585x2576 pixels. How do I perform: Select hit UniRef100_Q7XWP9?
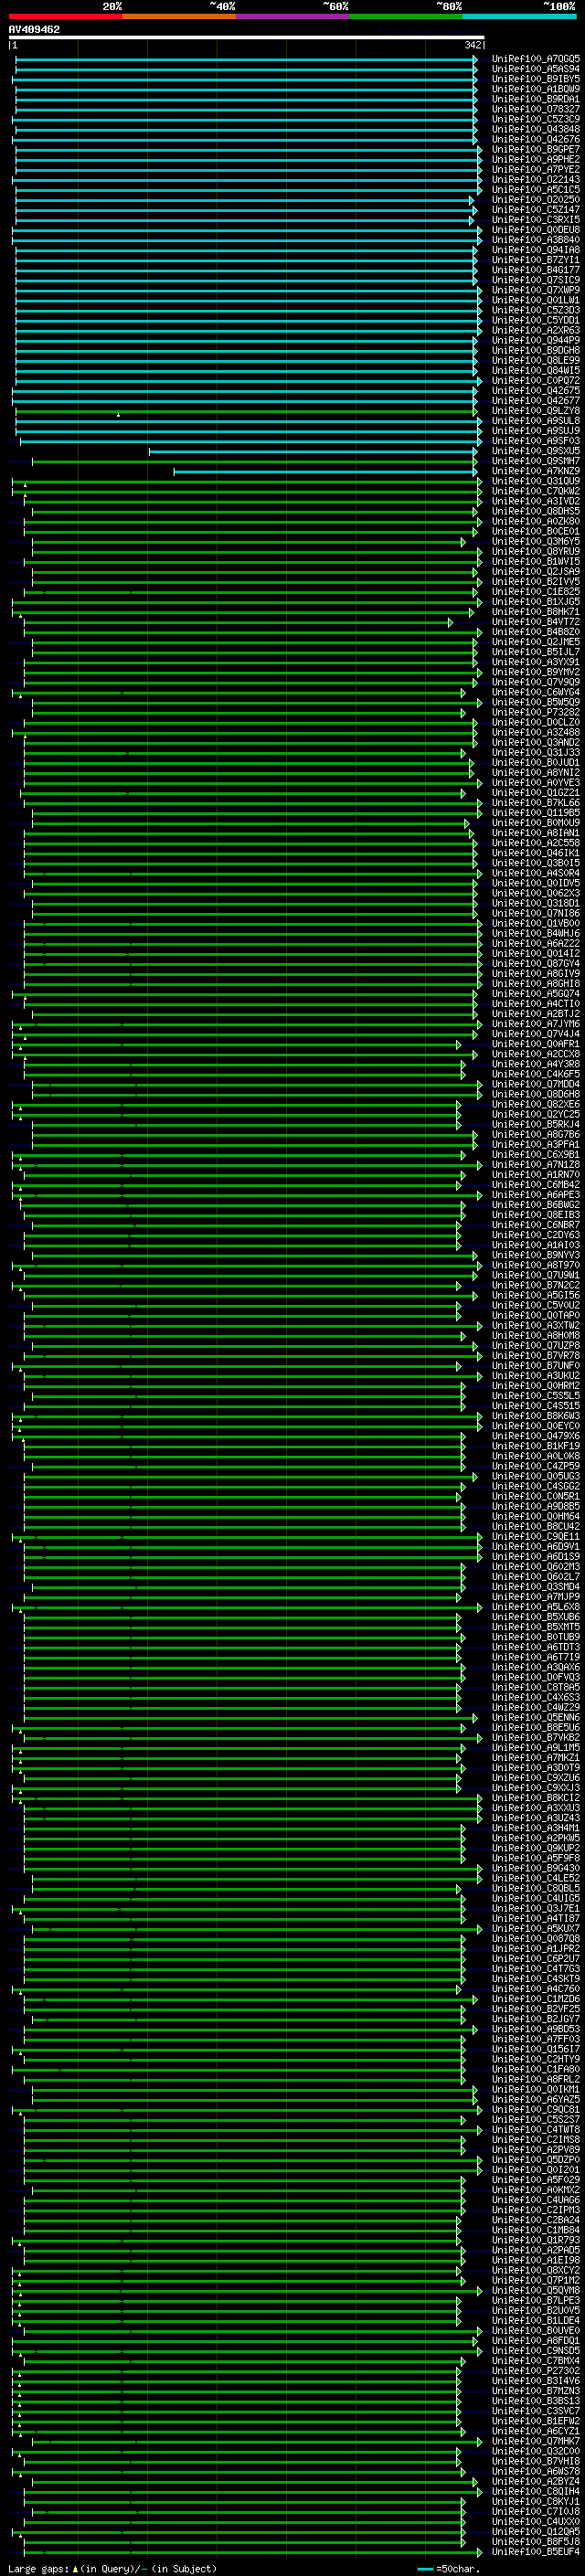point(535,290)
